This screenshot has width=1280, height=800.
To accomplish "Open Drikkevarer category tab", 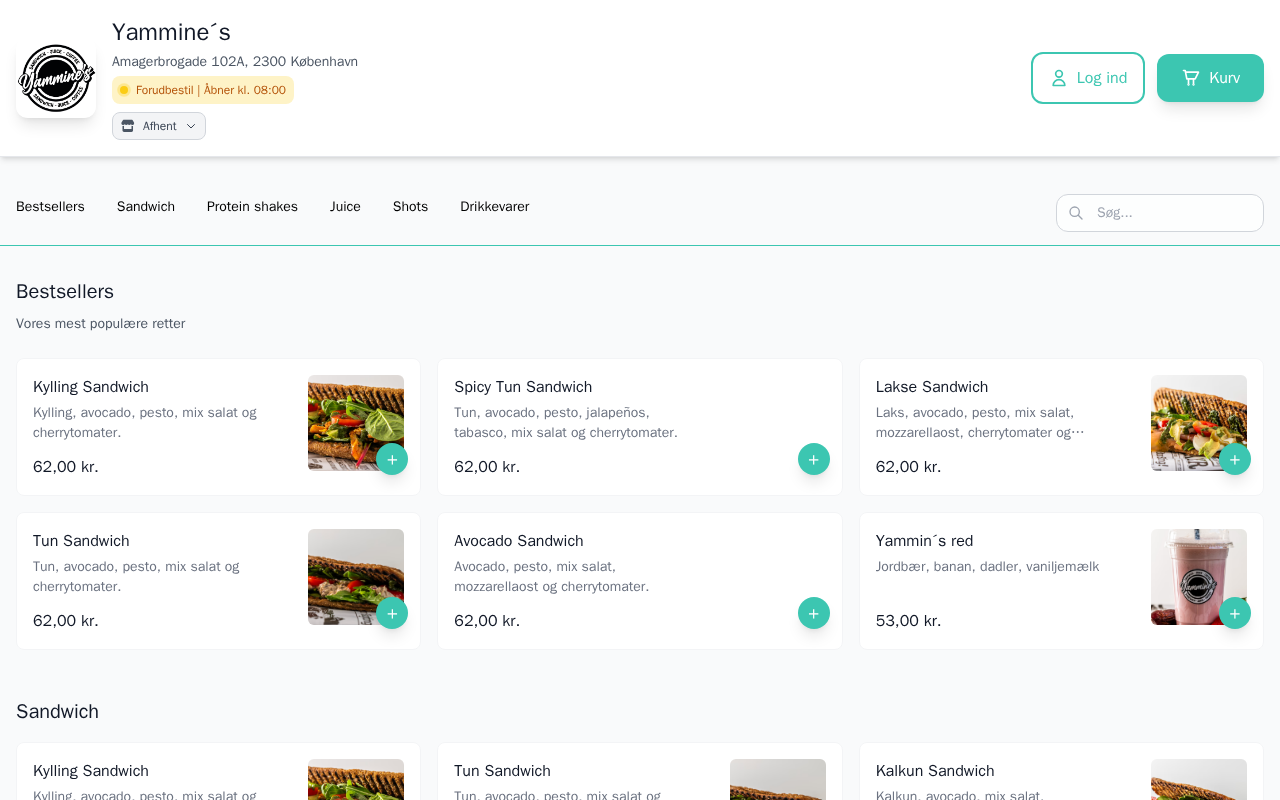I will 495,207.
